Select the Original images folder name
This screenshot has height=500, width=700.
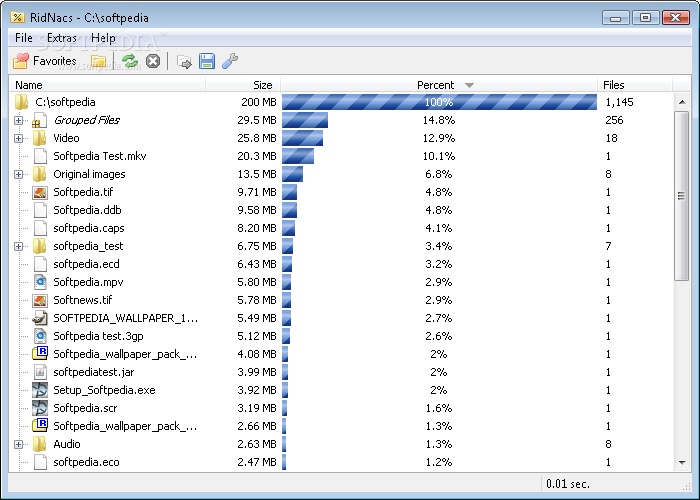[89, 174]
